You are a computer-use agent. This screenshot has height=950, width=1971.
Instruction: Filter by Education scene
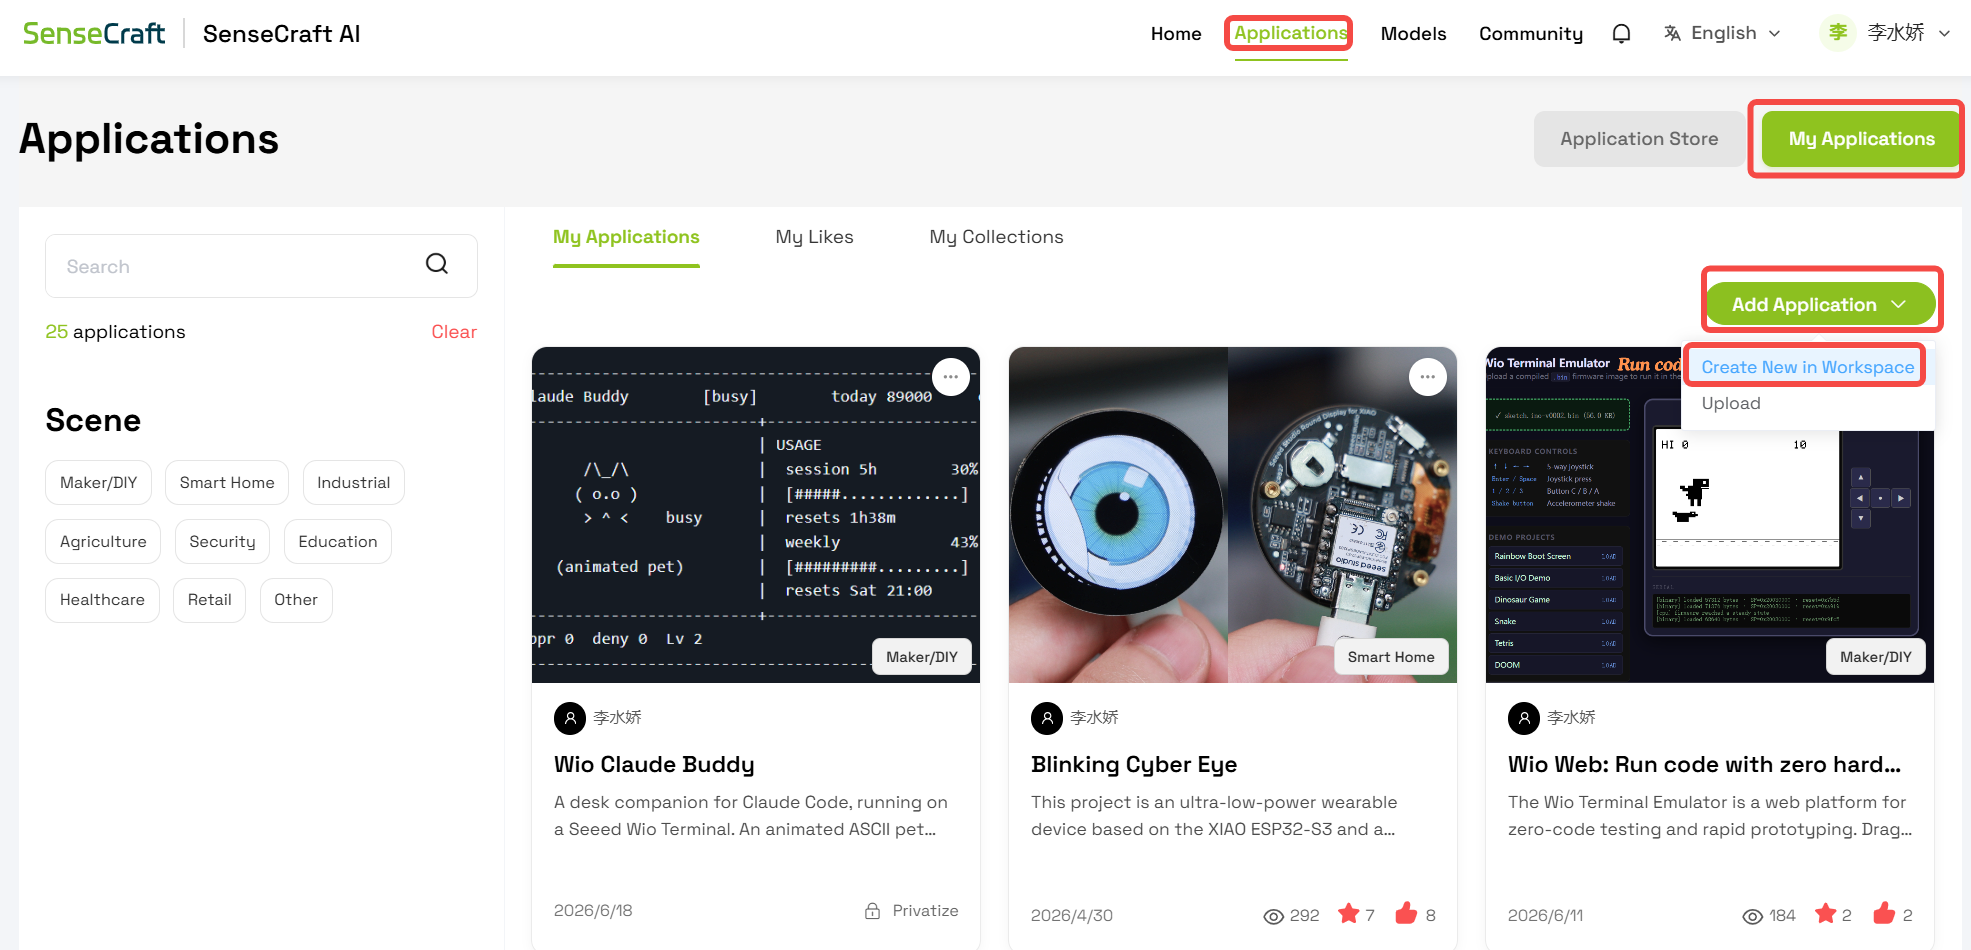[338, 542]
